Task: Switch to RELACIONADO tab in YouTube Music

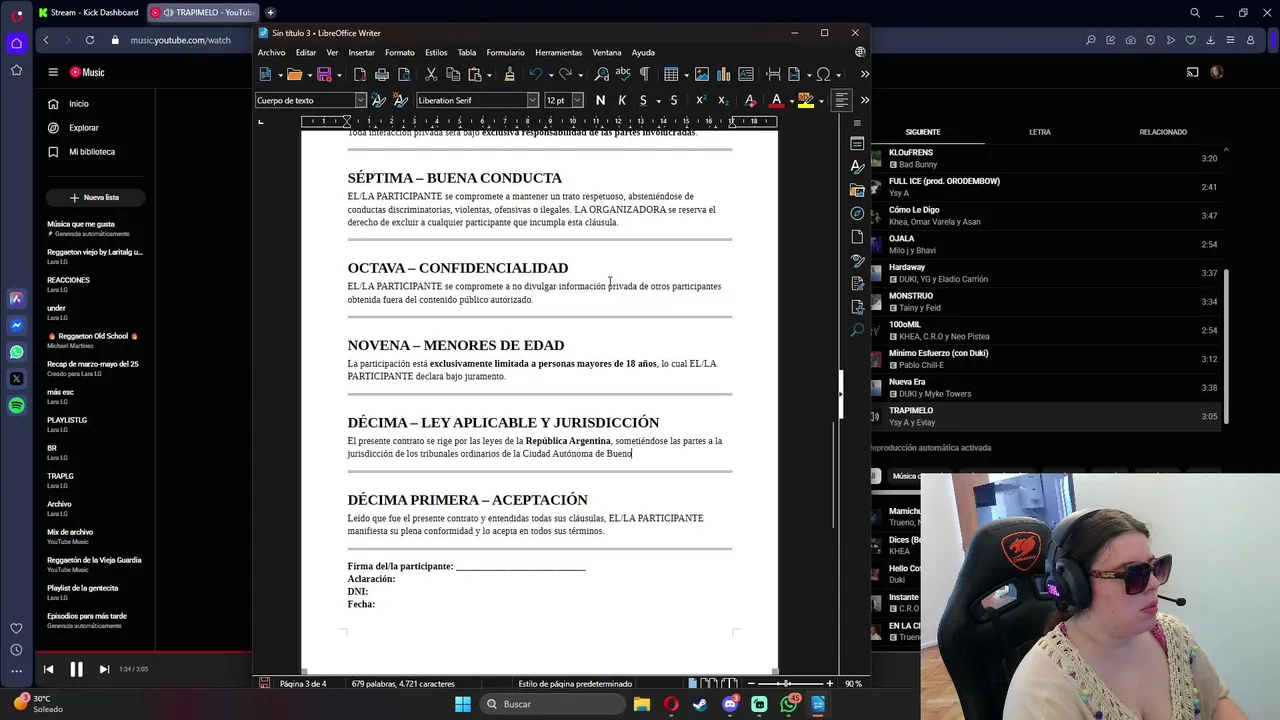Action: pyautogui.click(x=1163, y=132)
